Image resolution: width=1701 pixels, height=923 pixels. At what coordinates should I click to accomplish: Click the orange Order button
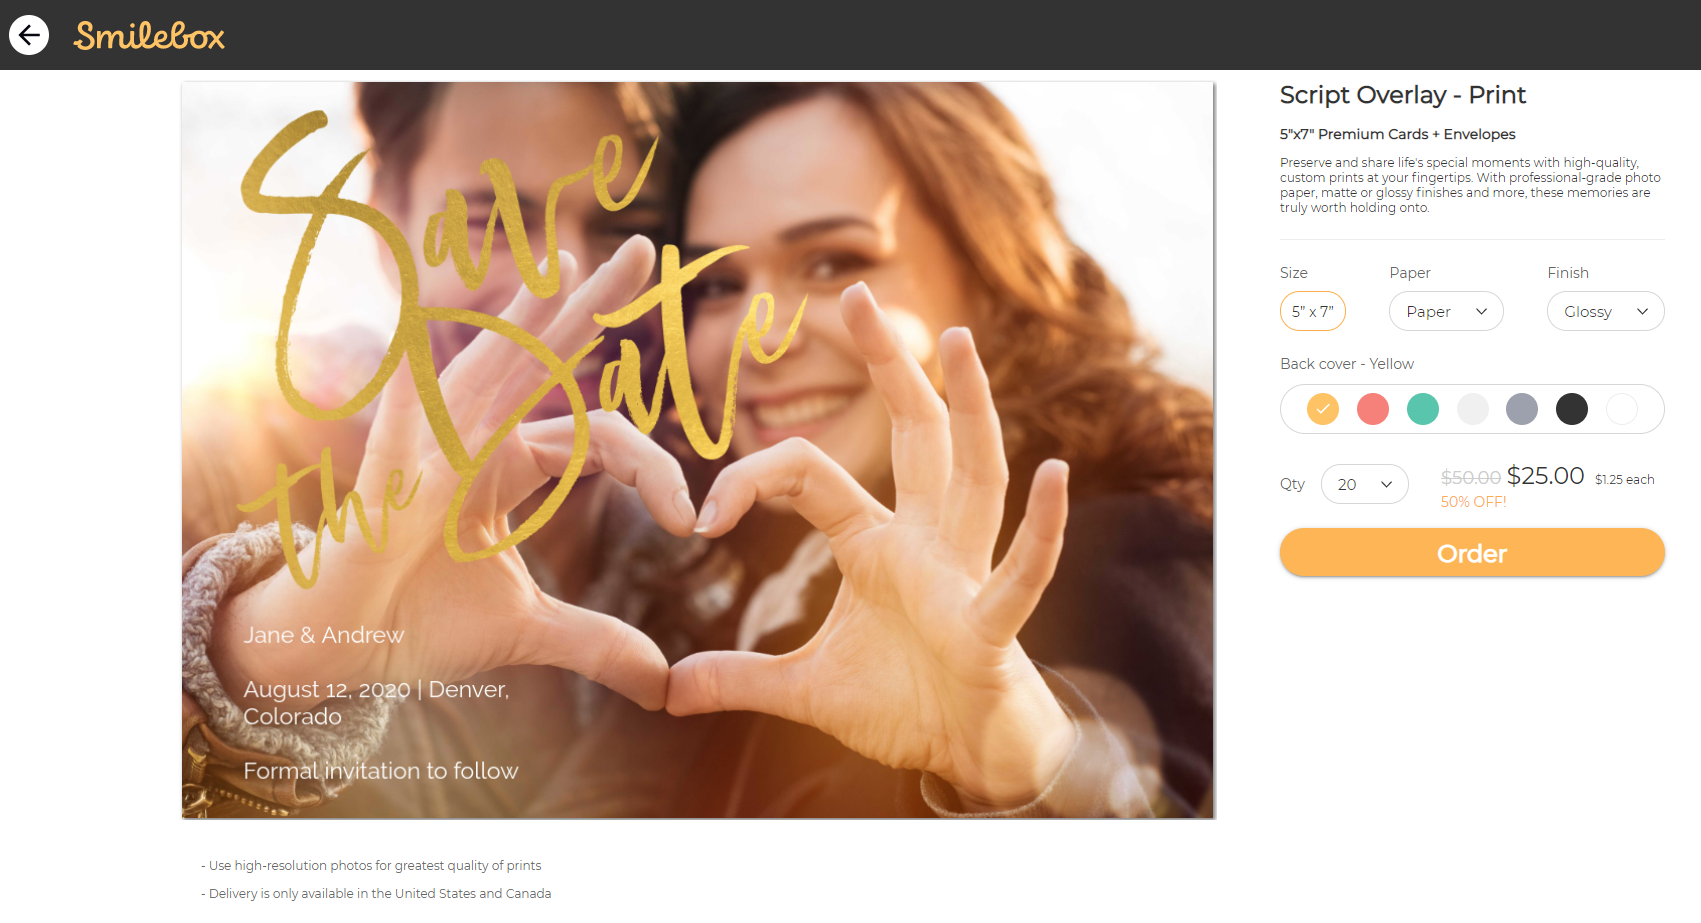(x=1472, y=553)
